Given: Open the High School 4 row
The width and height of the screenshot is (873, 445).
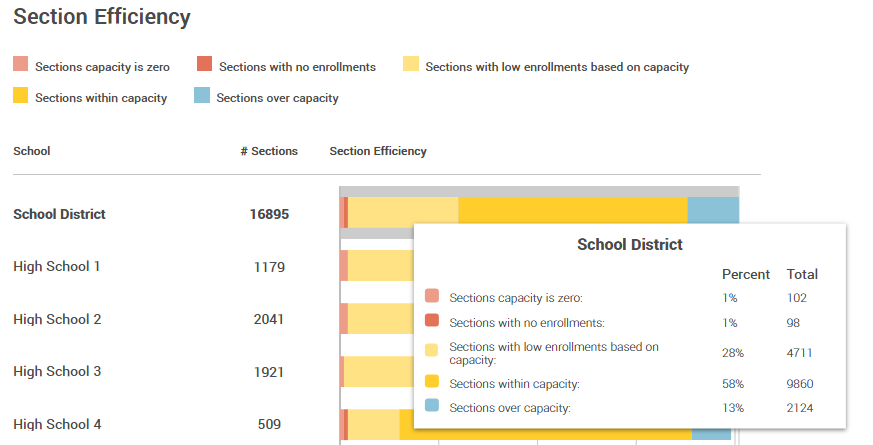Looking at the screenshot, I should (x=57, y=424).
